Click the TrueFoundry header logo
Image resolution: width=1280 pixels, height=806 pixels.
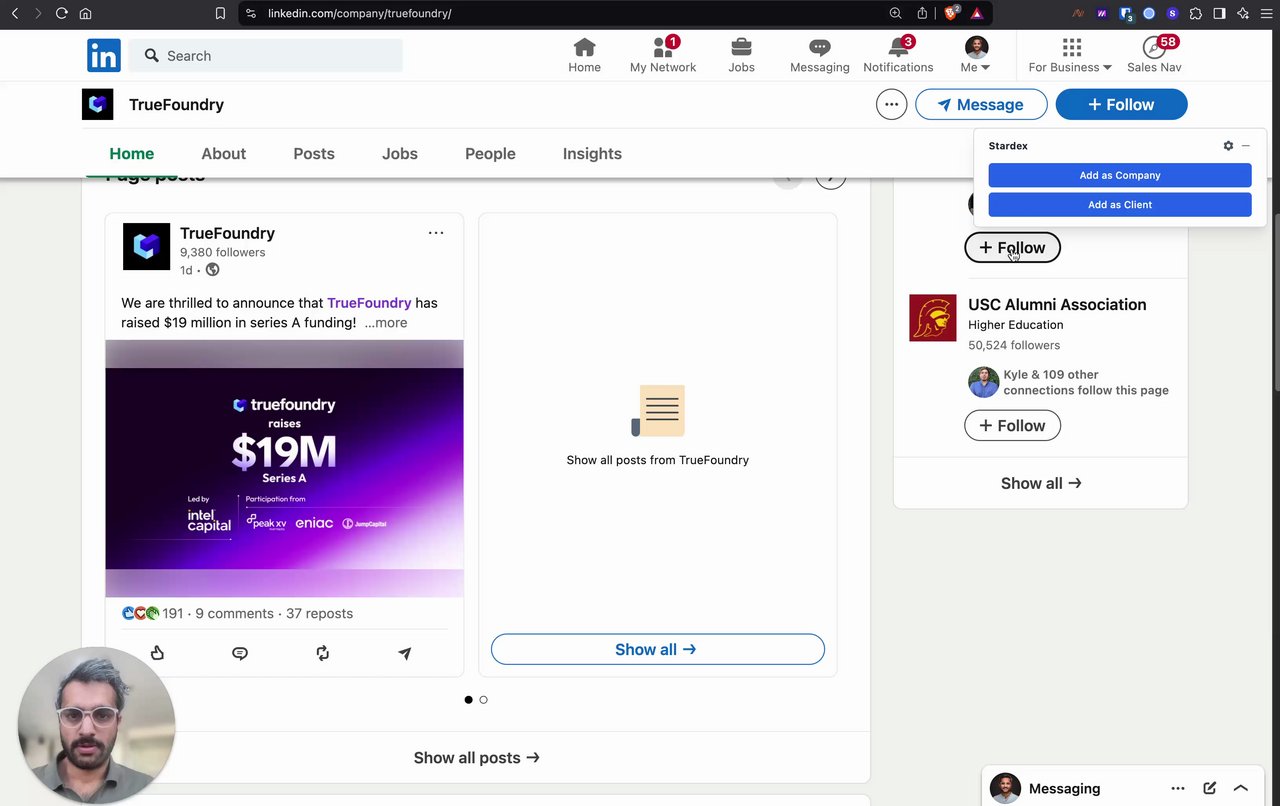[98, 104]
